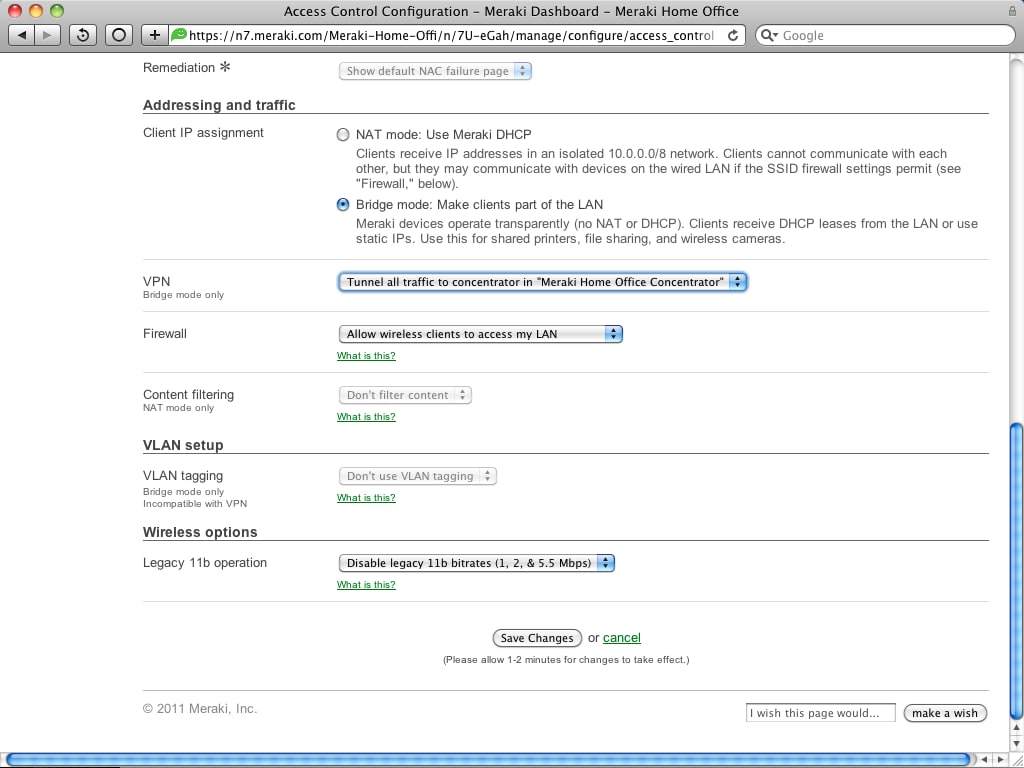The image size is (1024, 768).
Task: Click the '© 2011 Meraki, Inc.' footer text
Action: coord(200,709)
